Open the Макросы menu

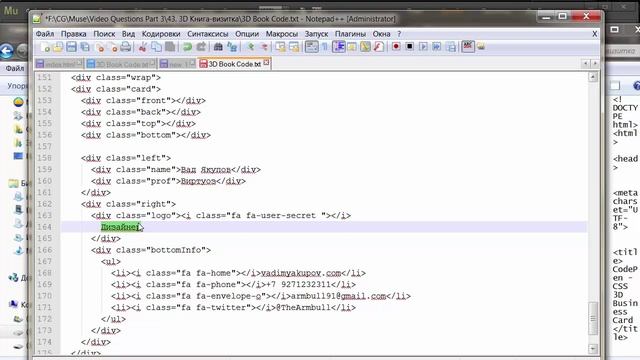pos(282,34)
